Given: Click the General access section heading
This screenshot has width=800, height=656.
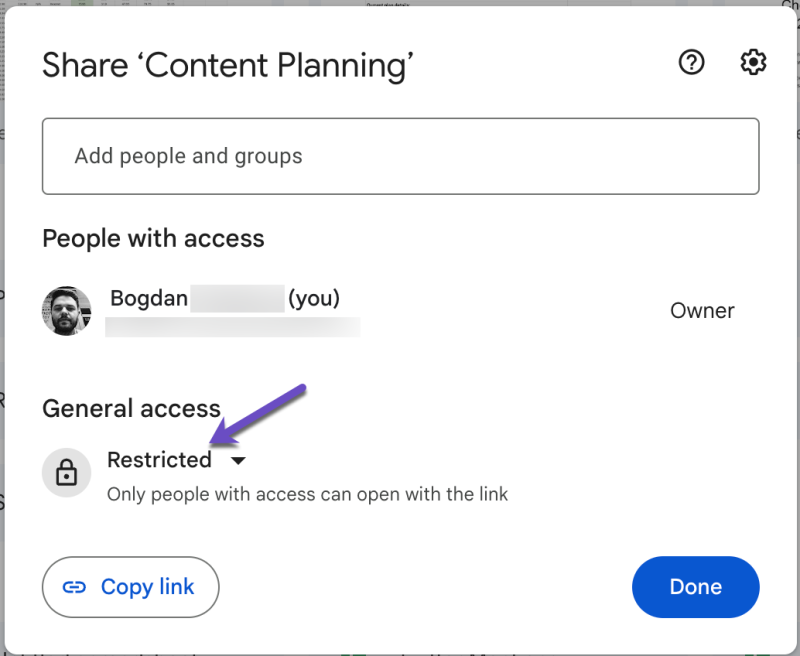Looking at the screenshot, I should [131, 408].
